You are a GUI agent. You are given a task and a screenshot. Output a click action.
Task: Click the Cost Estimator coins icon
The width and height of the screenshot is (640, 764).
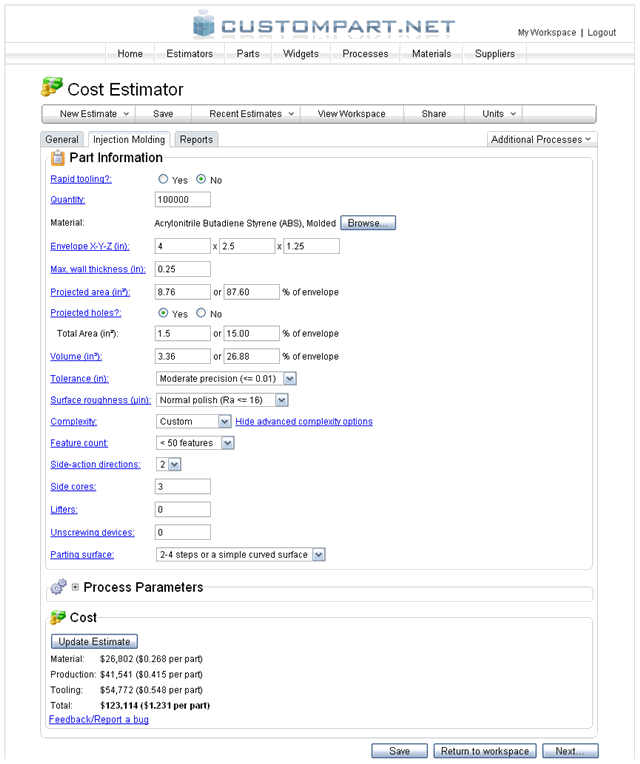click(52, 87)
